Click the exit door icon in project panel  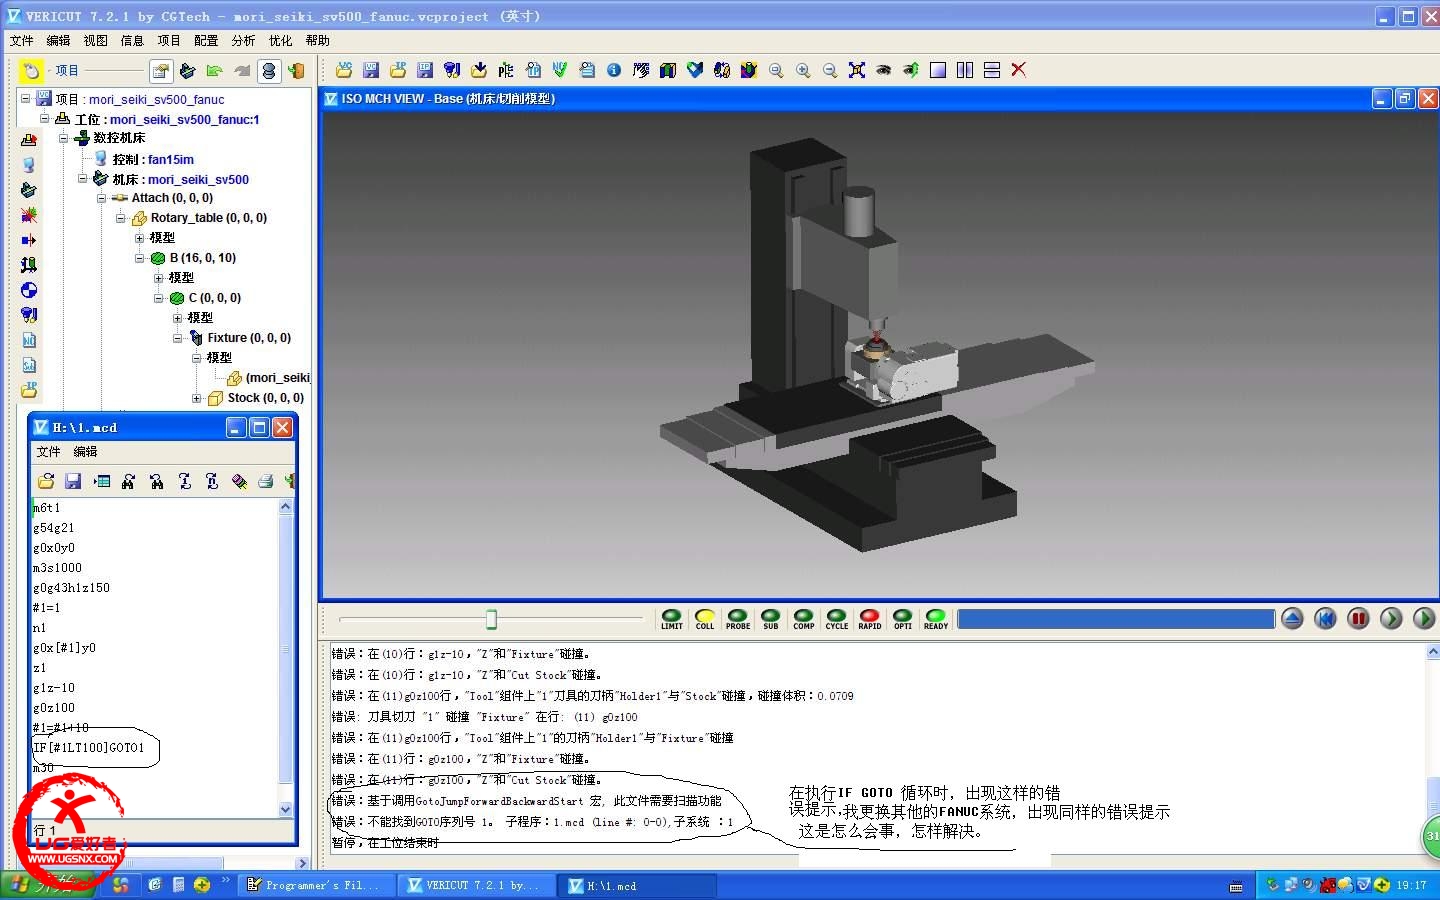[x=296, y=71]
